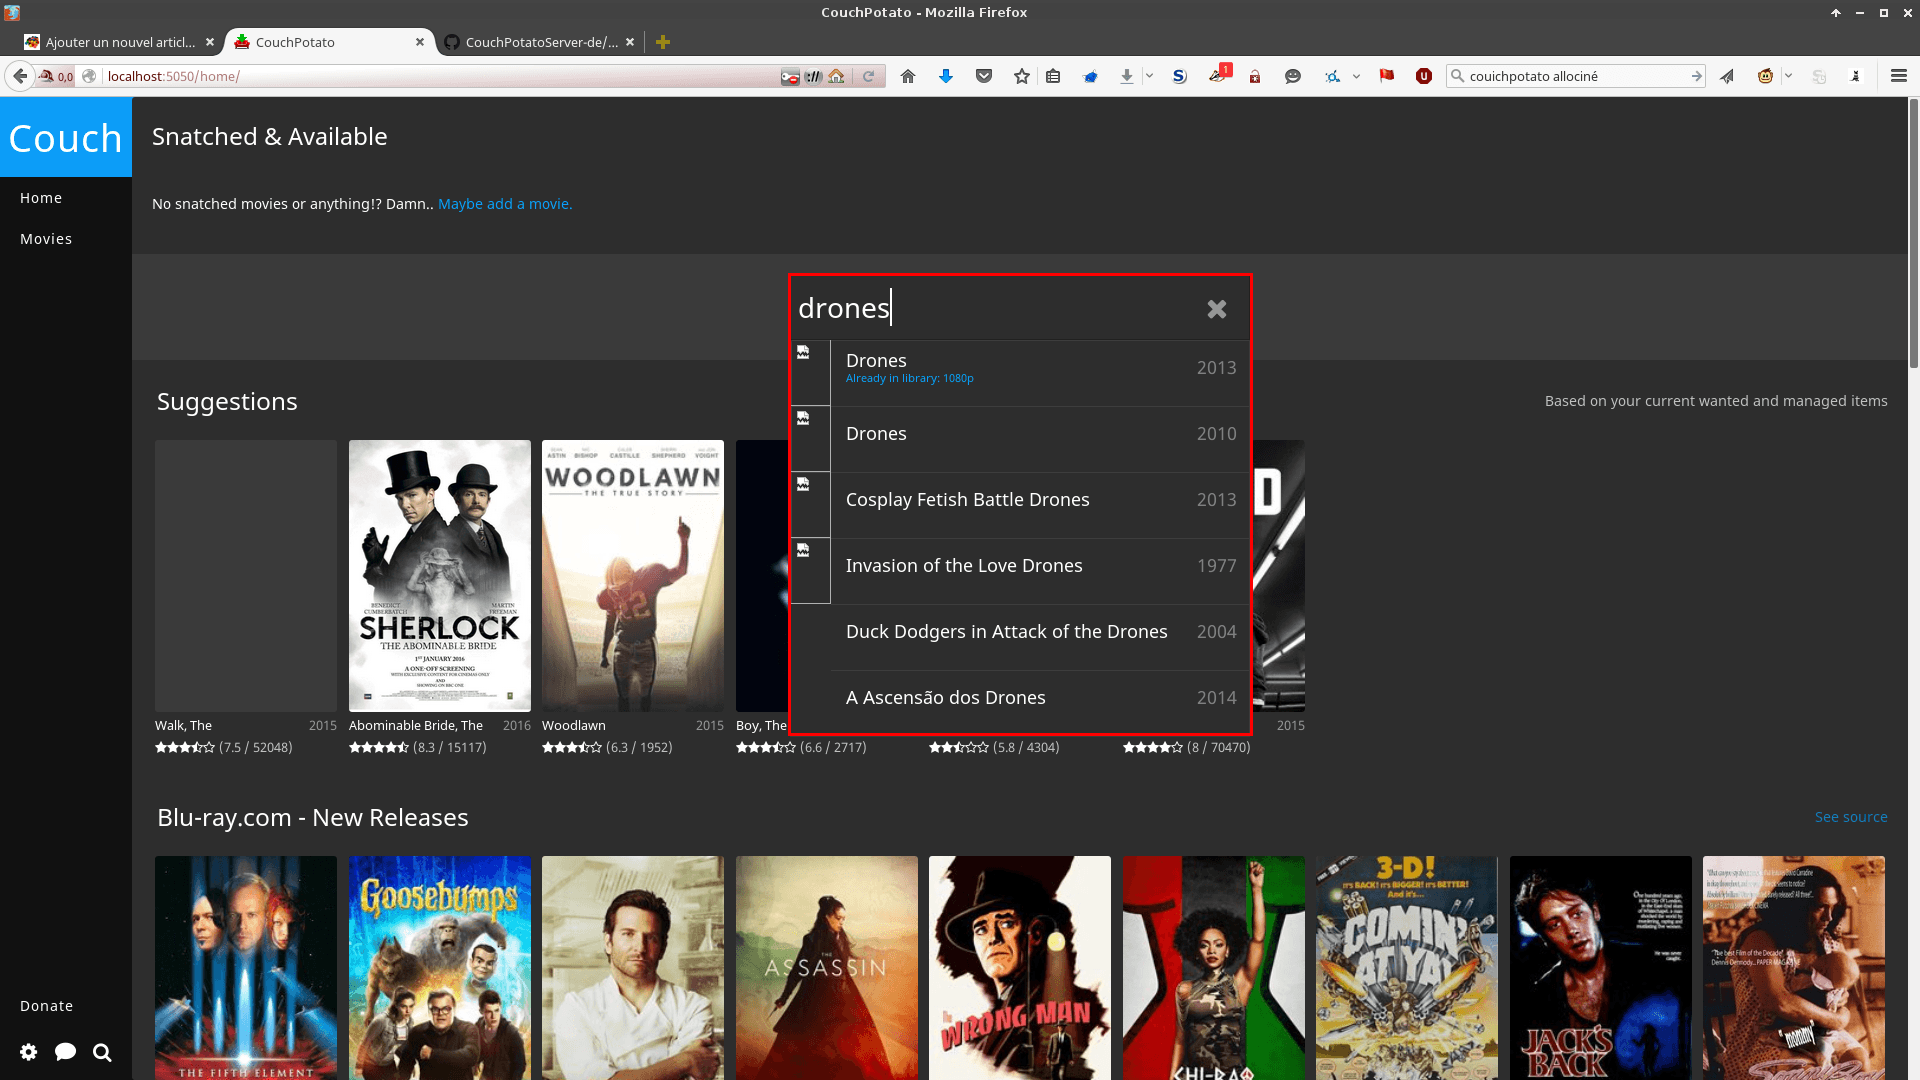Screen dimensions: 1920x1080
Task: Expand the downloads dropdown arrow
Action: click(x=1150, y=76)
